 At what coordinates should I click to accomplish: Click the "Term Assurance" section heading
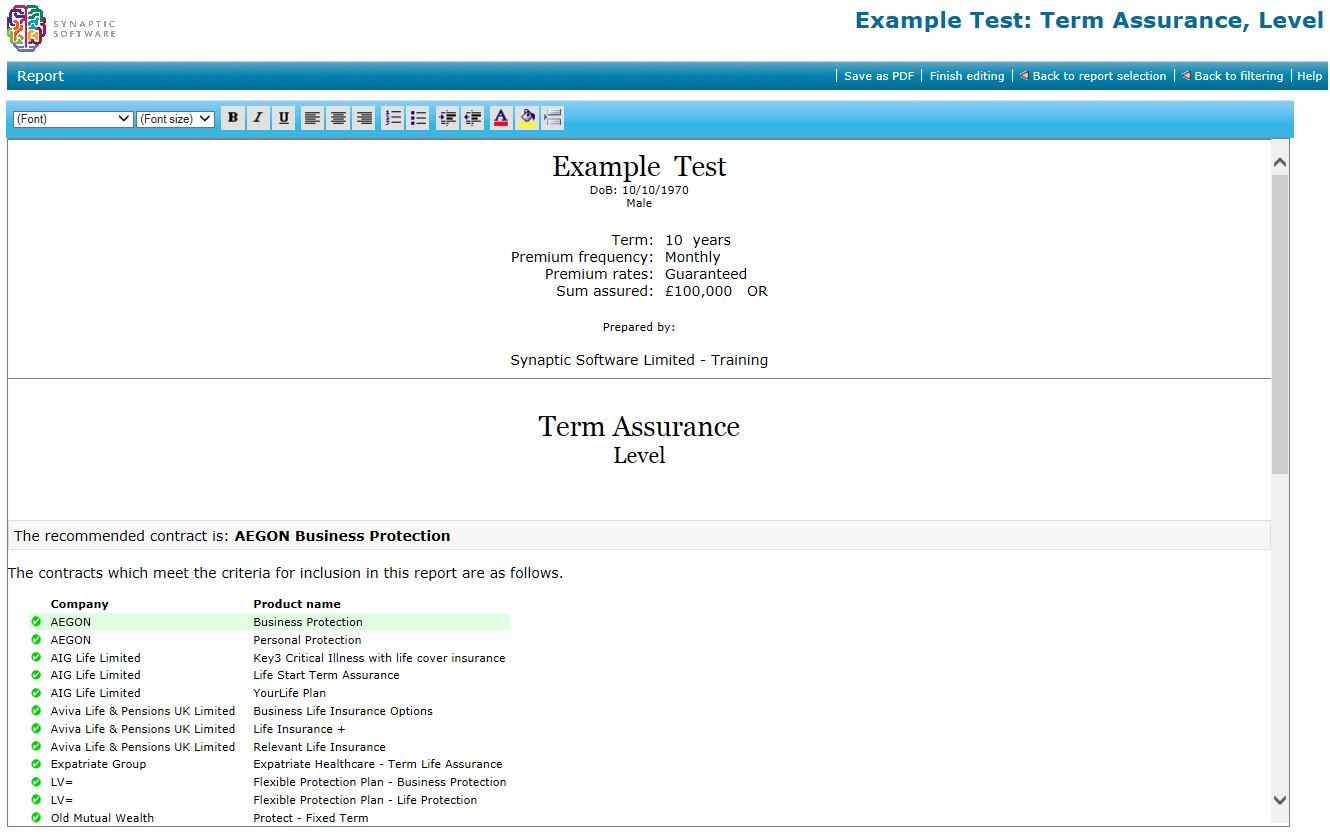(639, 426)
